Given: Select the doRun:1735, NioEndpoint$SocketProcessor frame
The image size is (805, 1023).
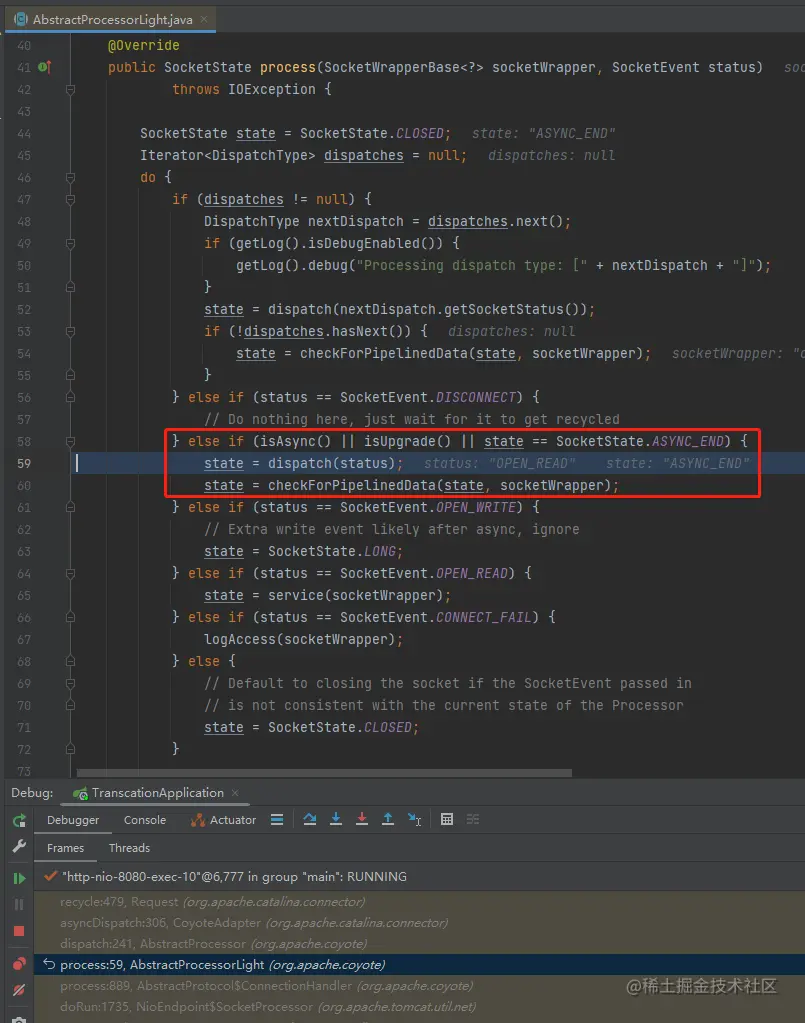Looking at the screenshot, I should (419, 1006).
